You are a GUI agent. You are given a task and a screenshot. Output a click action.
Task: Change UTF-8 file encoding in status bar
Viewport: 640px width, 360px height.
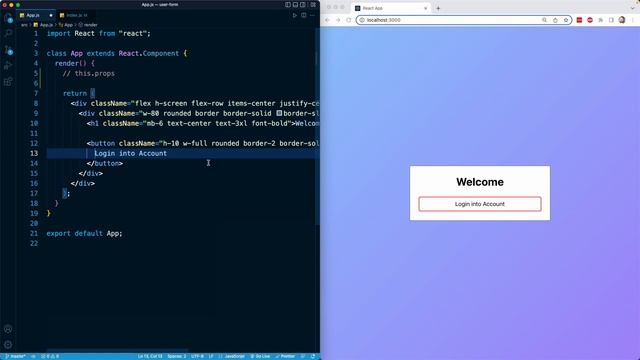pyautogui.click(x=197, y=356)
